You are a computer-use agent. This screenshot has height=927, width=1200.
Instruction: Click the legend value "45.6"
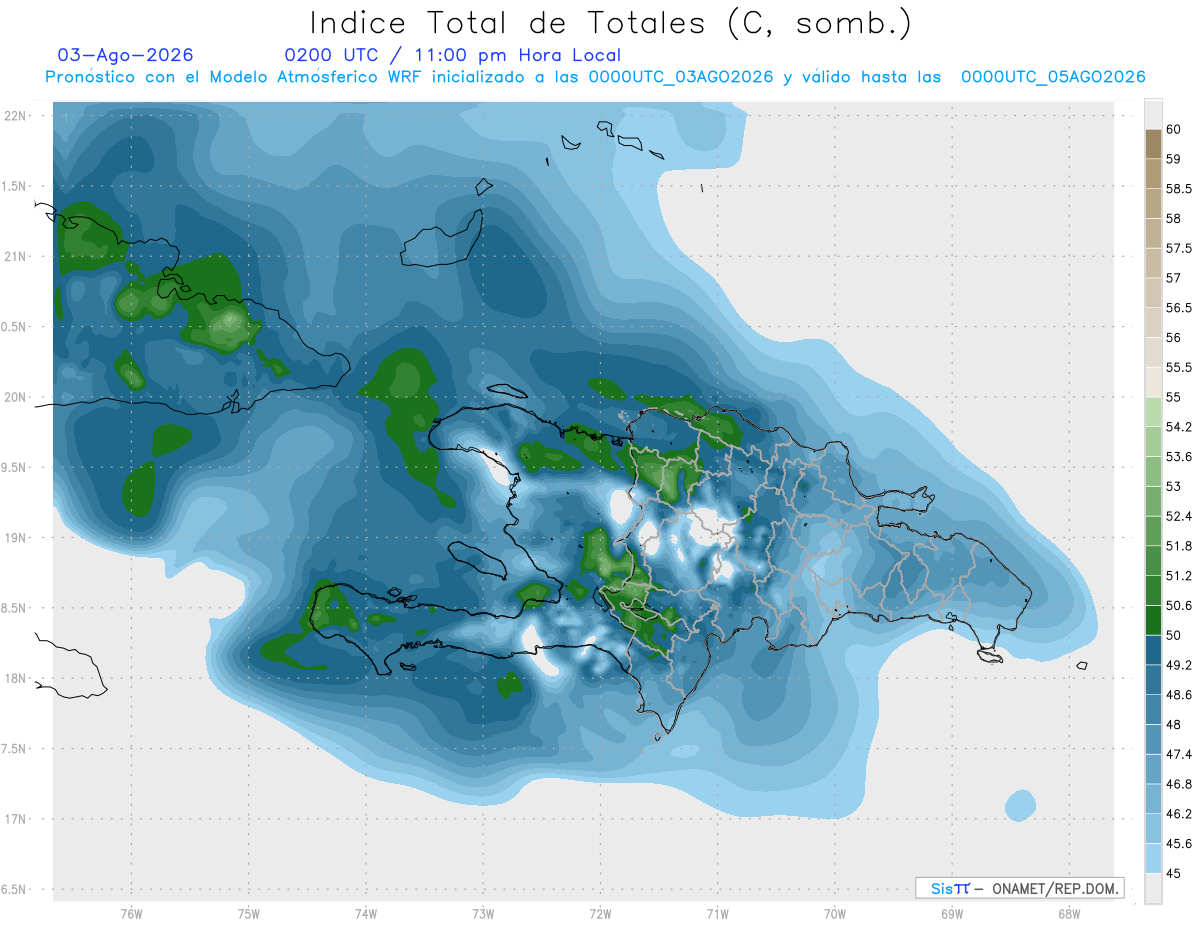pyautogui.click(x=1178, y=844)
